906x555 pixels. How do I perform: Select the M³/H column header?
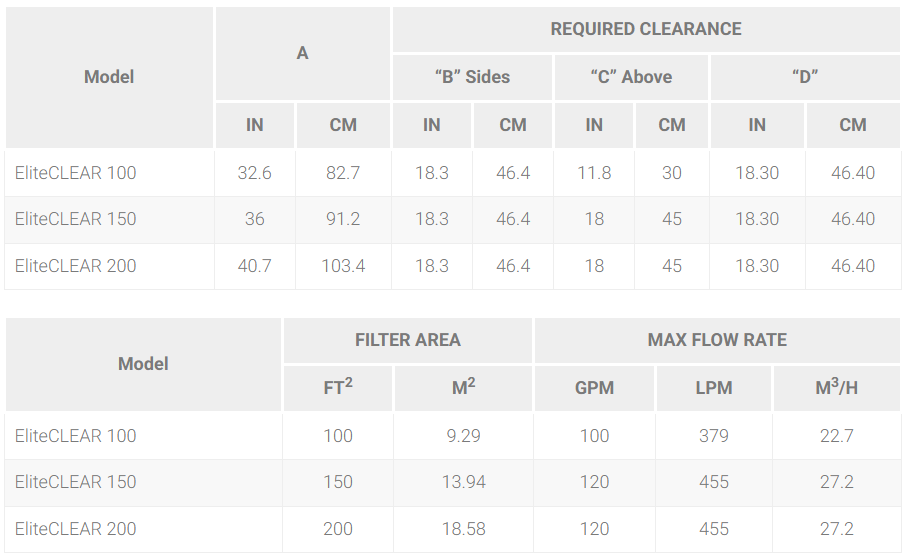click(x=836, y=388)
